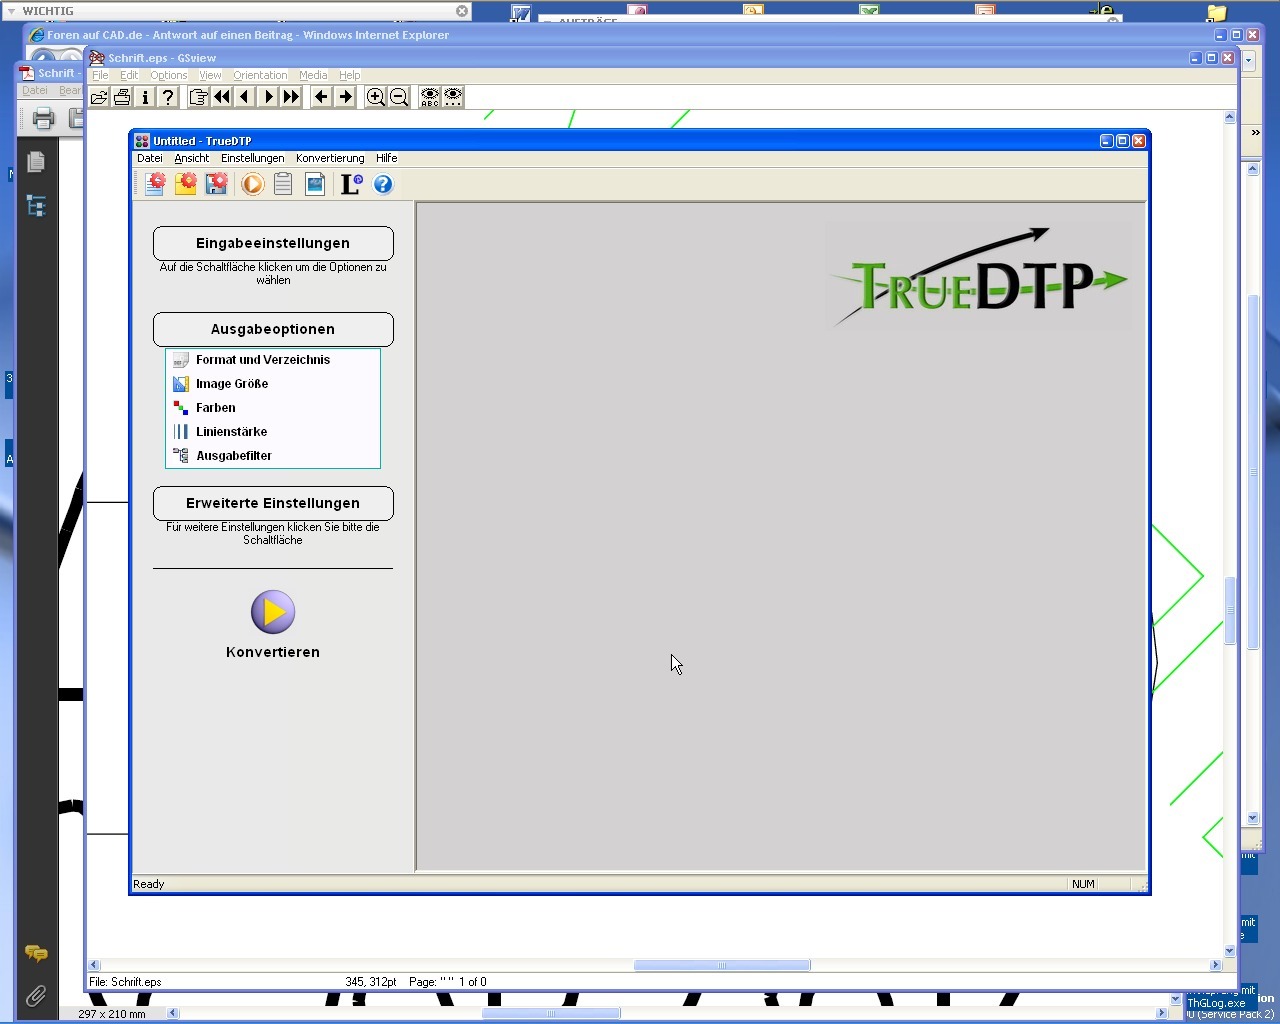Open the Options menu in GSview

169,75
